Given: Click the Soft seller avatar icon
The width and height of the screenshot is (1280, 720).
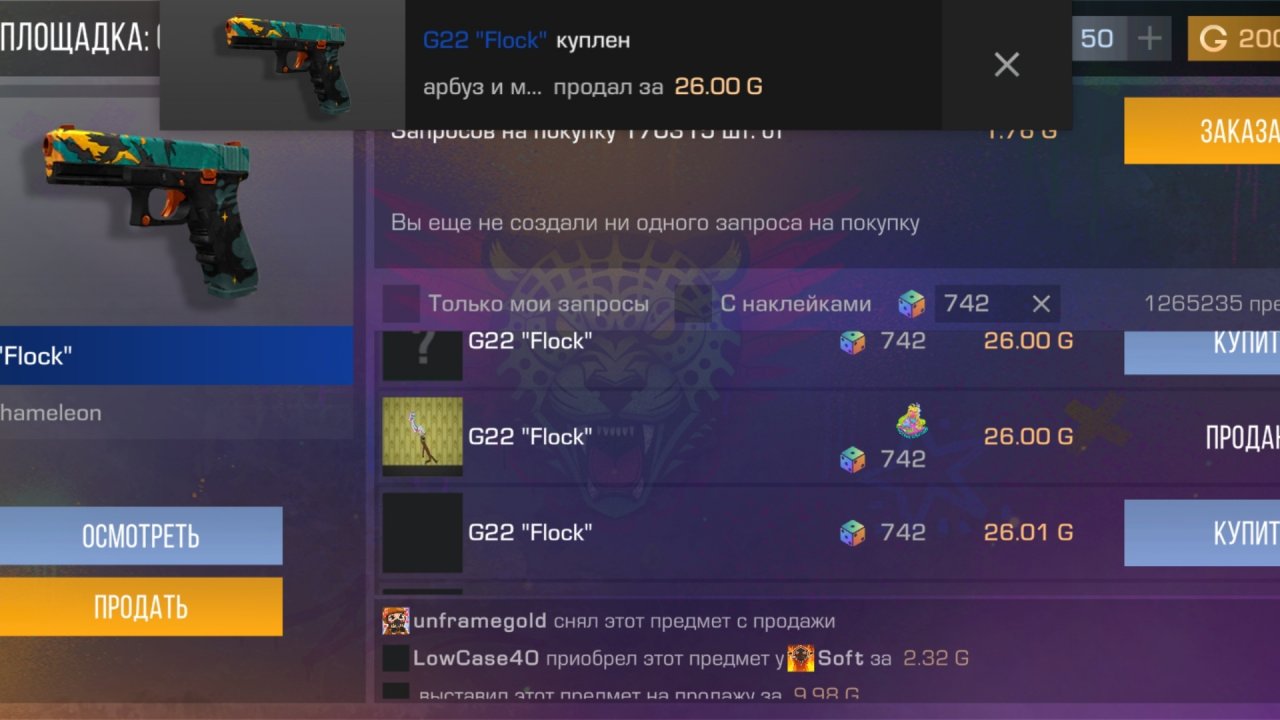Looking at the screenshot, I should tap(801, 658).
